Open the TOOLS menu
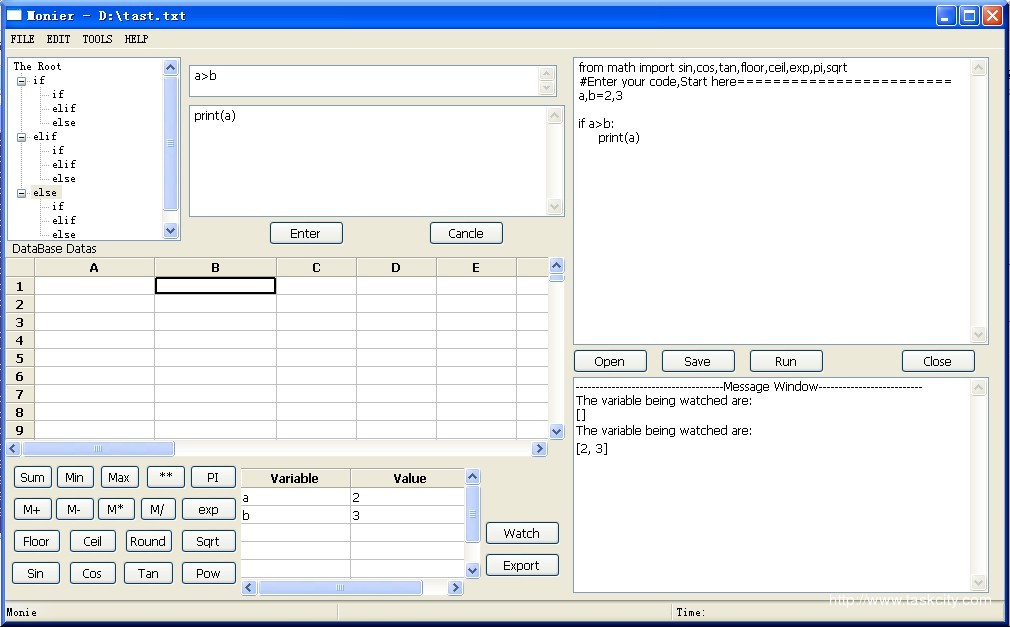 [97, 39]
